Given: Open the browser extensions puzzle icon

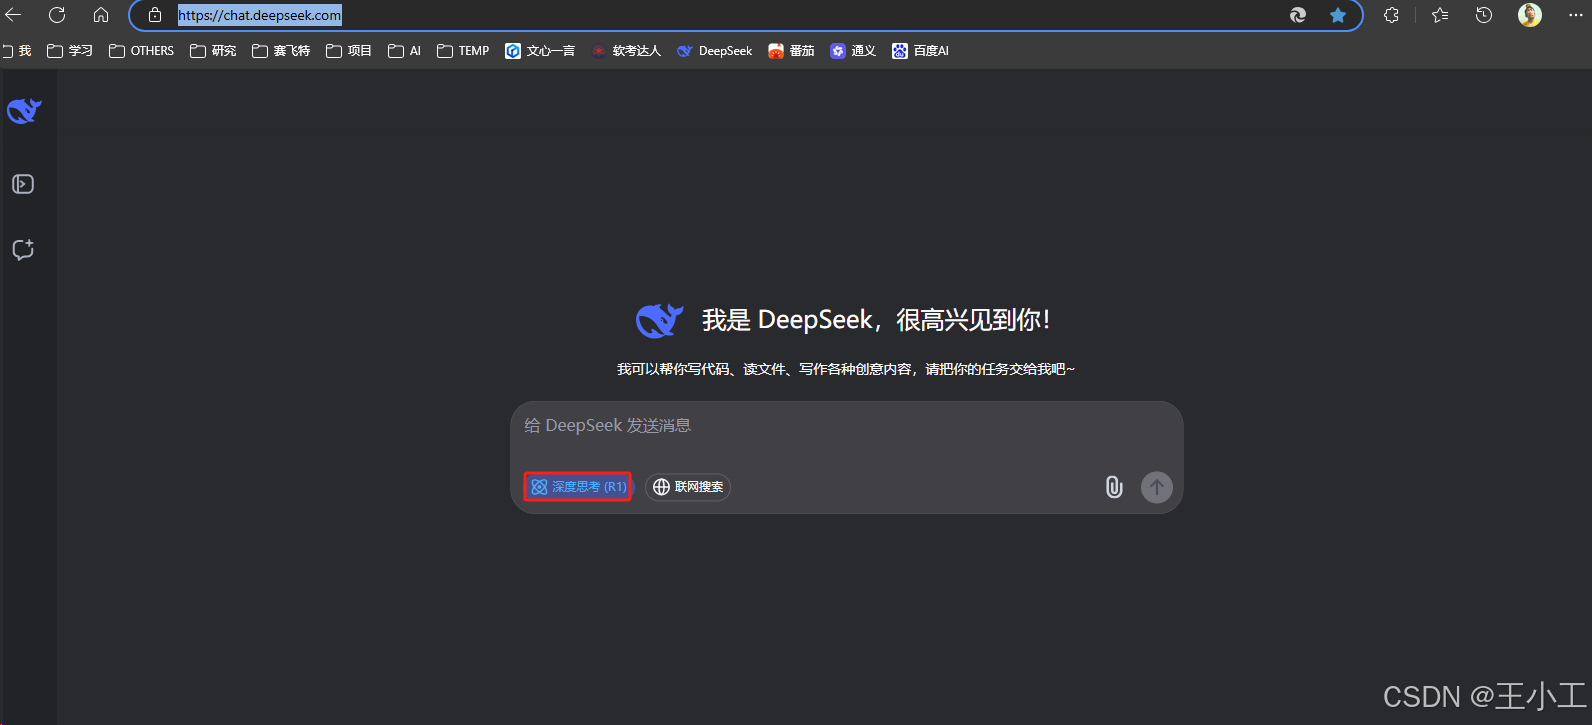Looking at the screenshot, I should point(1391,15).
